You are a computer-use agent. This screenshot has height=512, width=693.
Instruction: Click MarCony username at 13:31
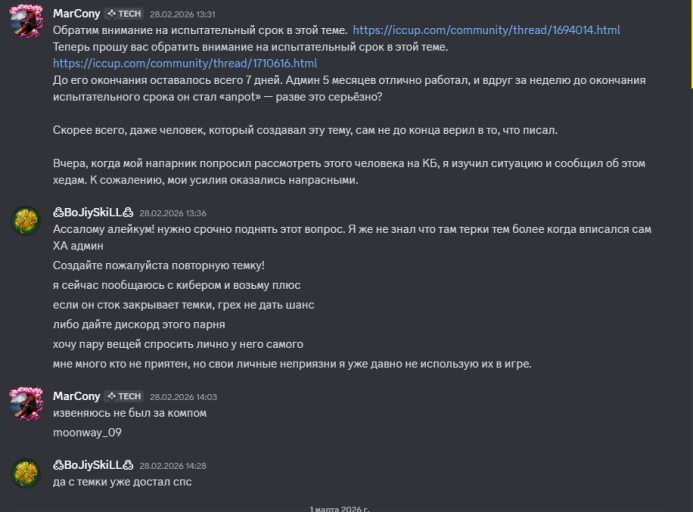(76, 14)
